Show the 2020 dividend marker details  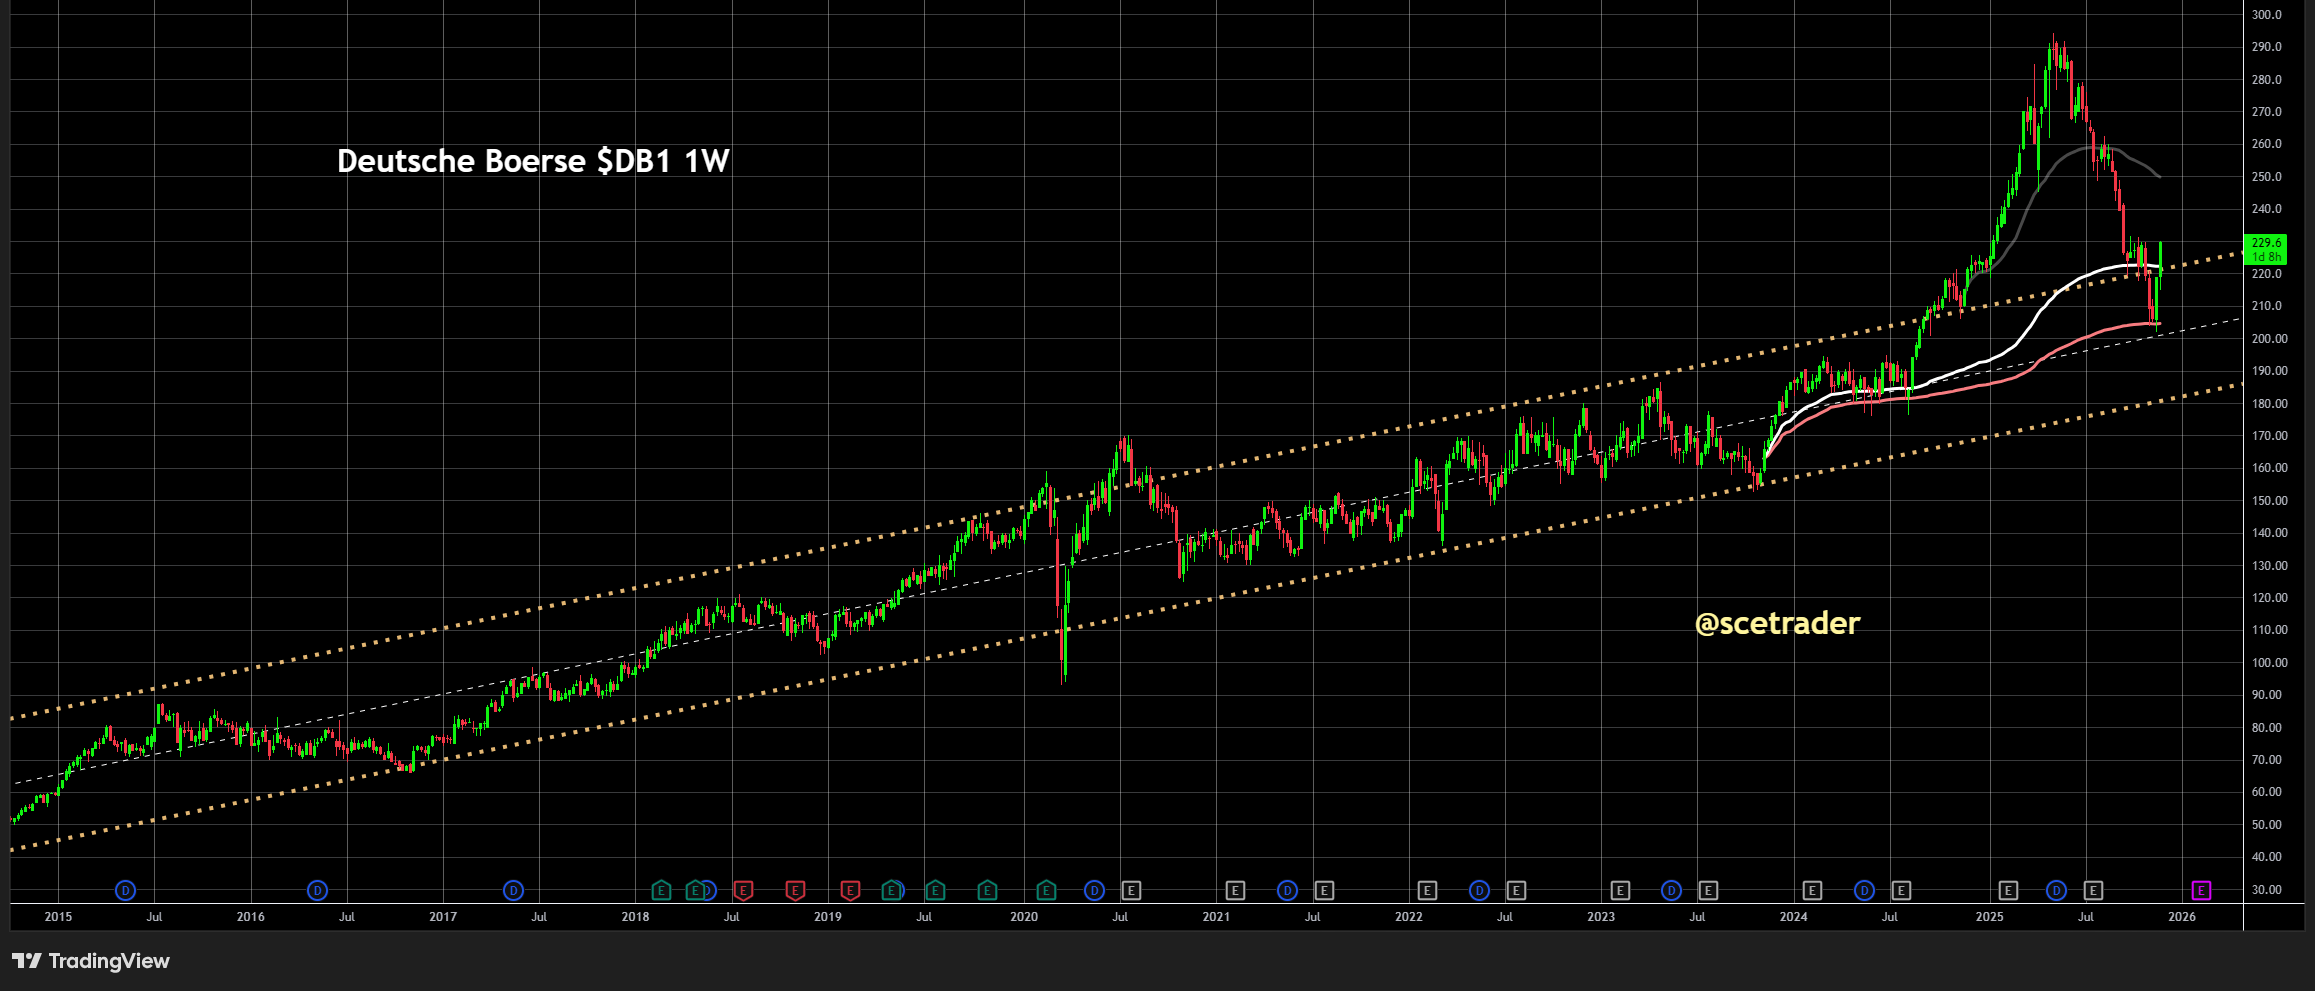point(1094,890)
